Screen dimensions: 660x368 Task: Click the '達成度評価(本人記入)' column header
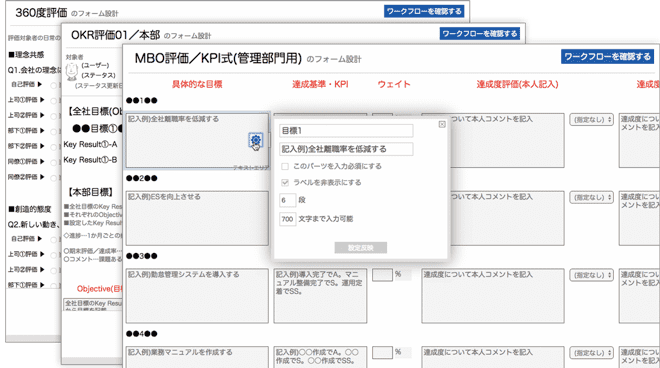pyautogui.click(x=517, y=84)
